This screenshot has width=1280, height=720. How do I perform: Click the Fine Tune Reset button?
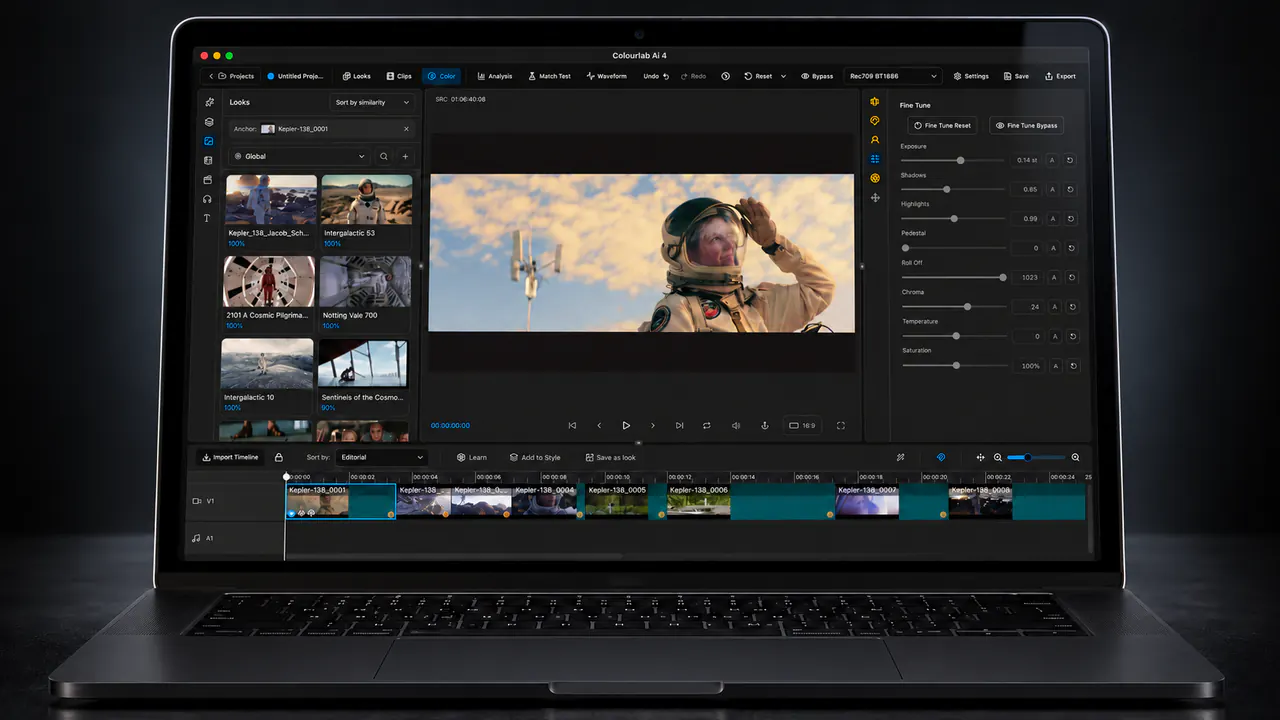pos(942,126)
